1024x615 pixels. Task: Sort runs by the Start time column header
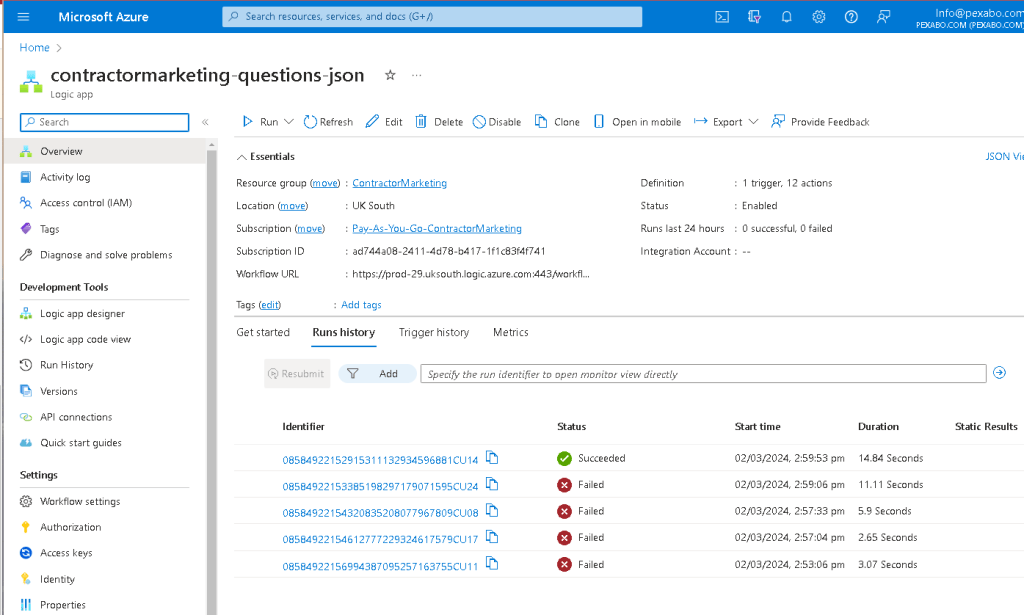(x=758, y=427)
